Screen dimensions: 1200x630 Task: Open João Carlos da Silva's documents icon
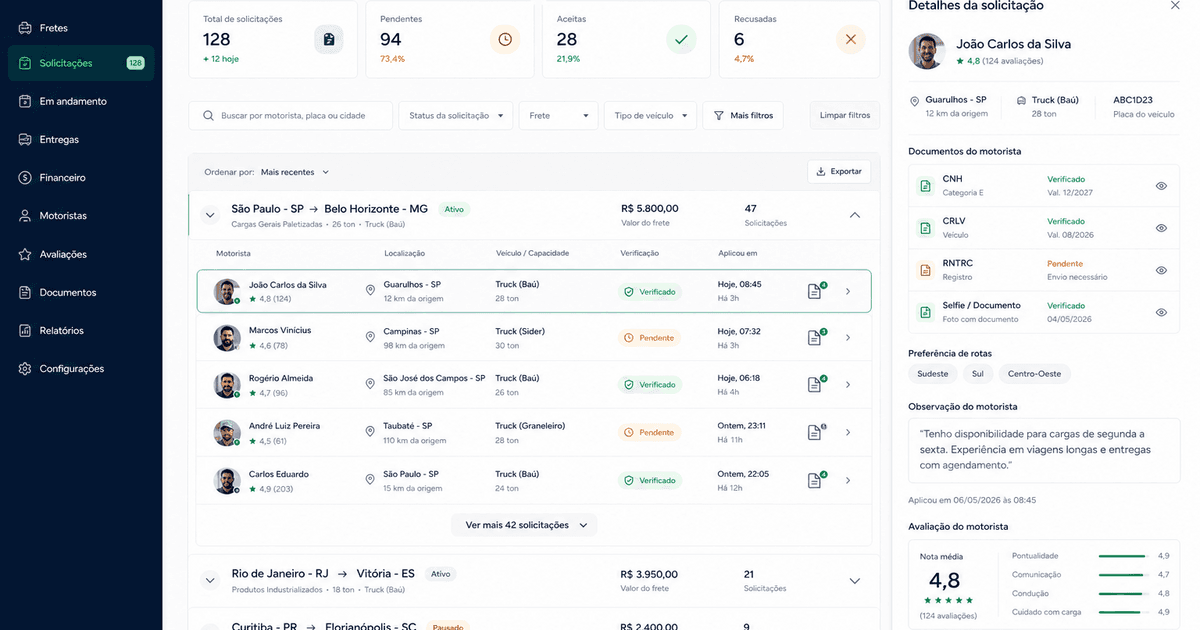(x=816, y=291)
